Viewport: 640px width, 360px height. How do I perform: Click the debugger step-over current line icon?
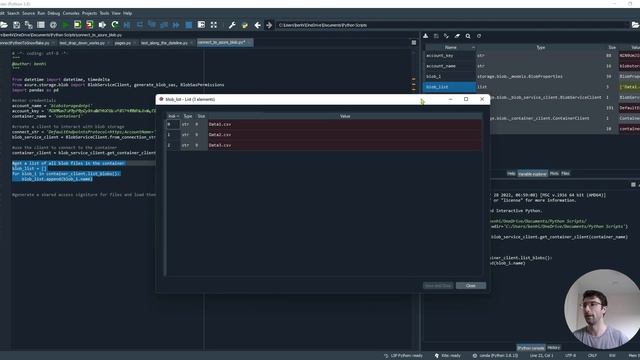coord(140,25)
